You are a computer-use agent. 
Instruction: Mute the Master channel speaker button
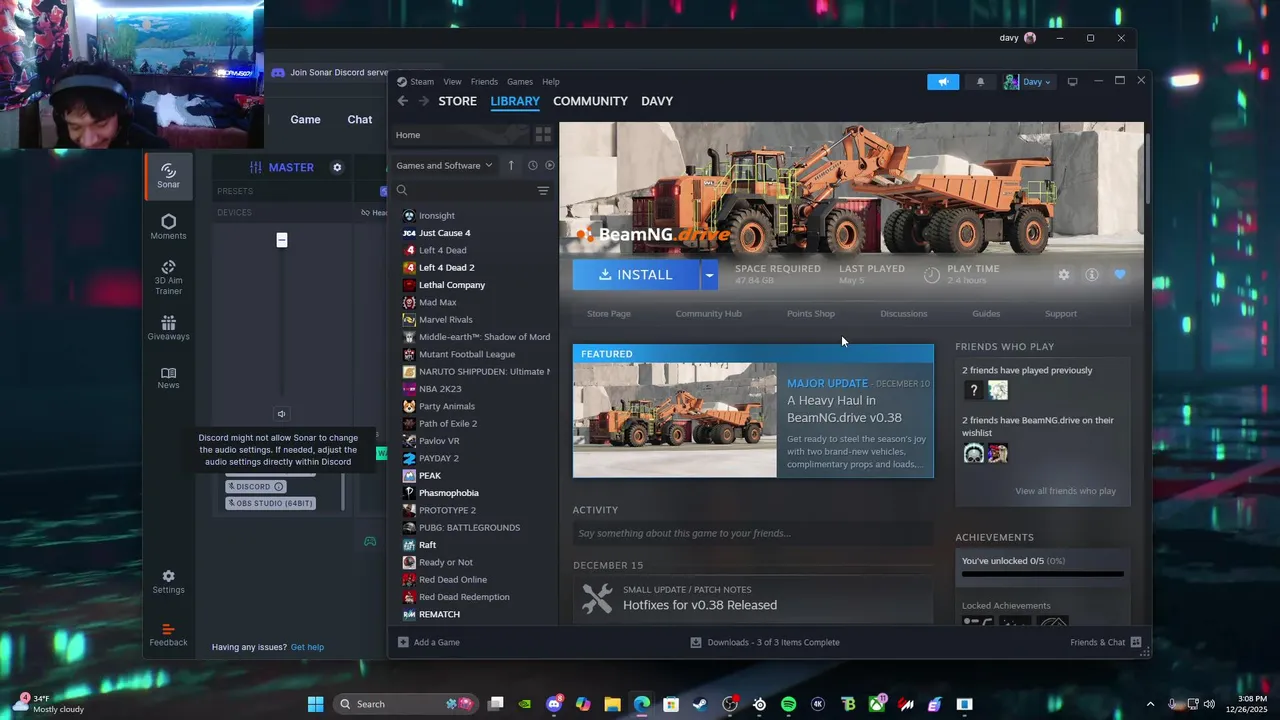[x=281, y=414]
